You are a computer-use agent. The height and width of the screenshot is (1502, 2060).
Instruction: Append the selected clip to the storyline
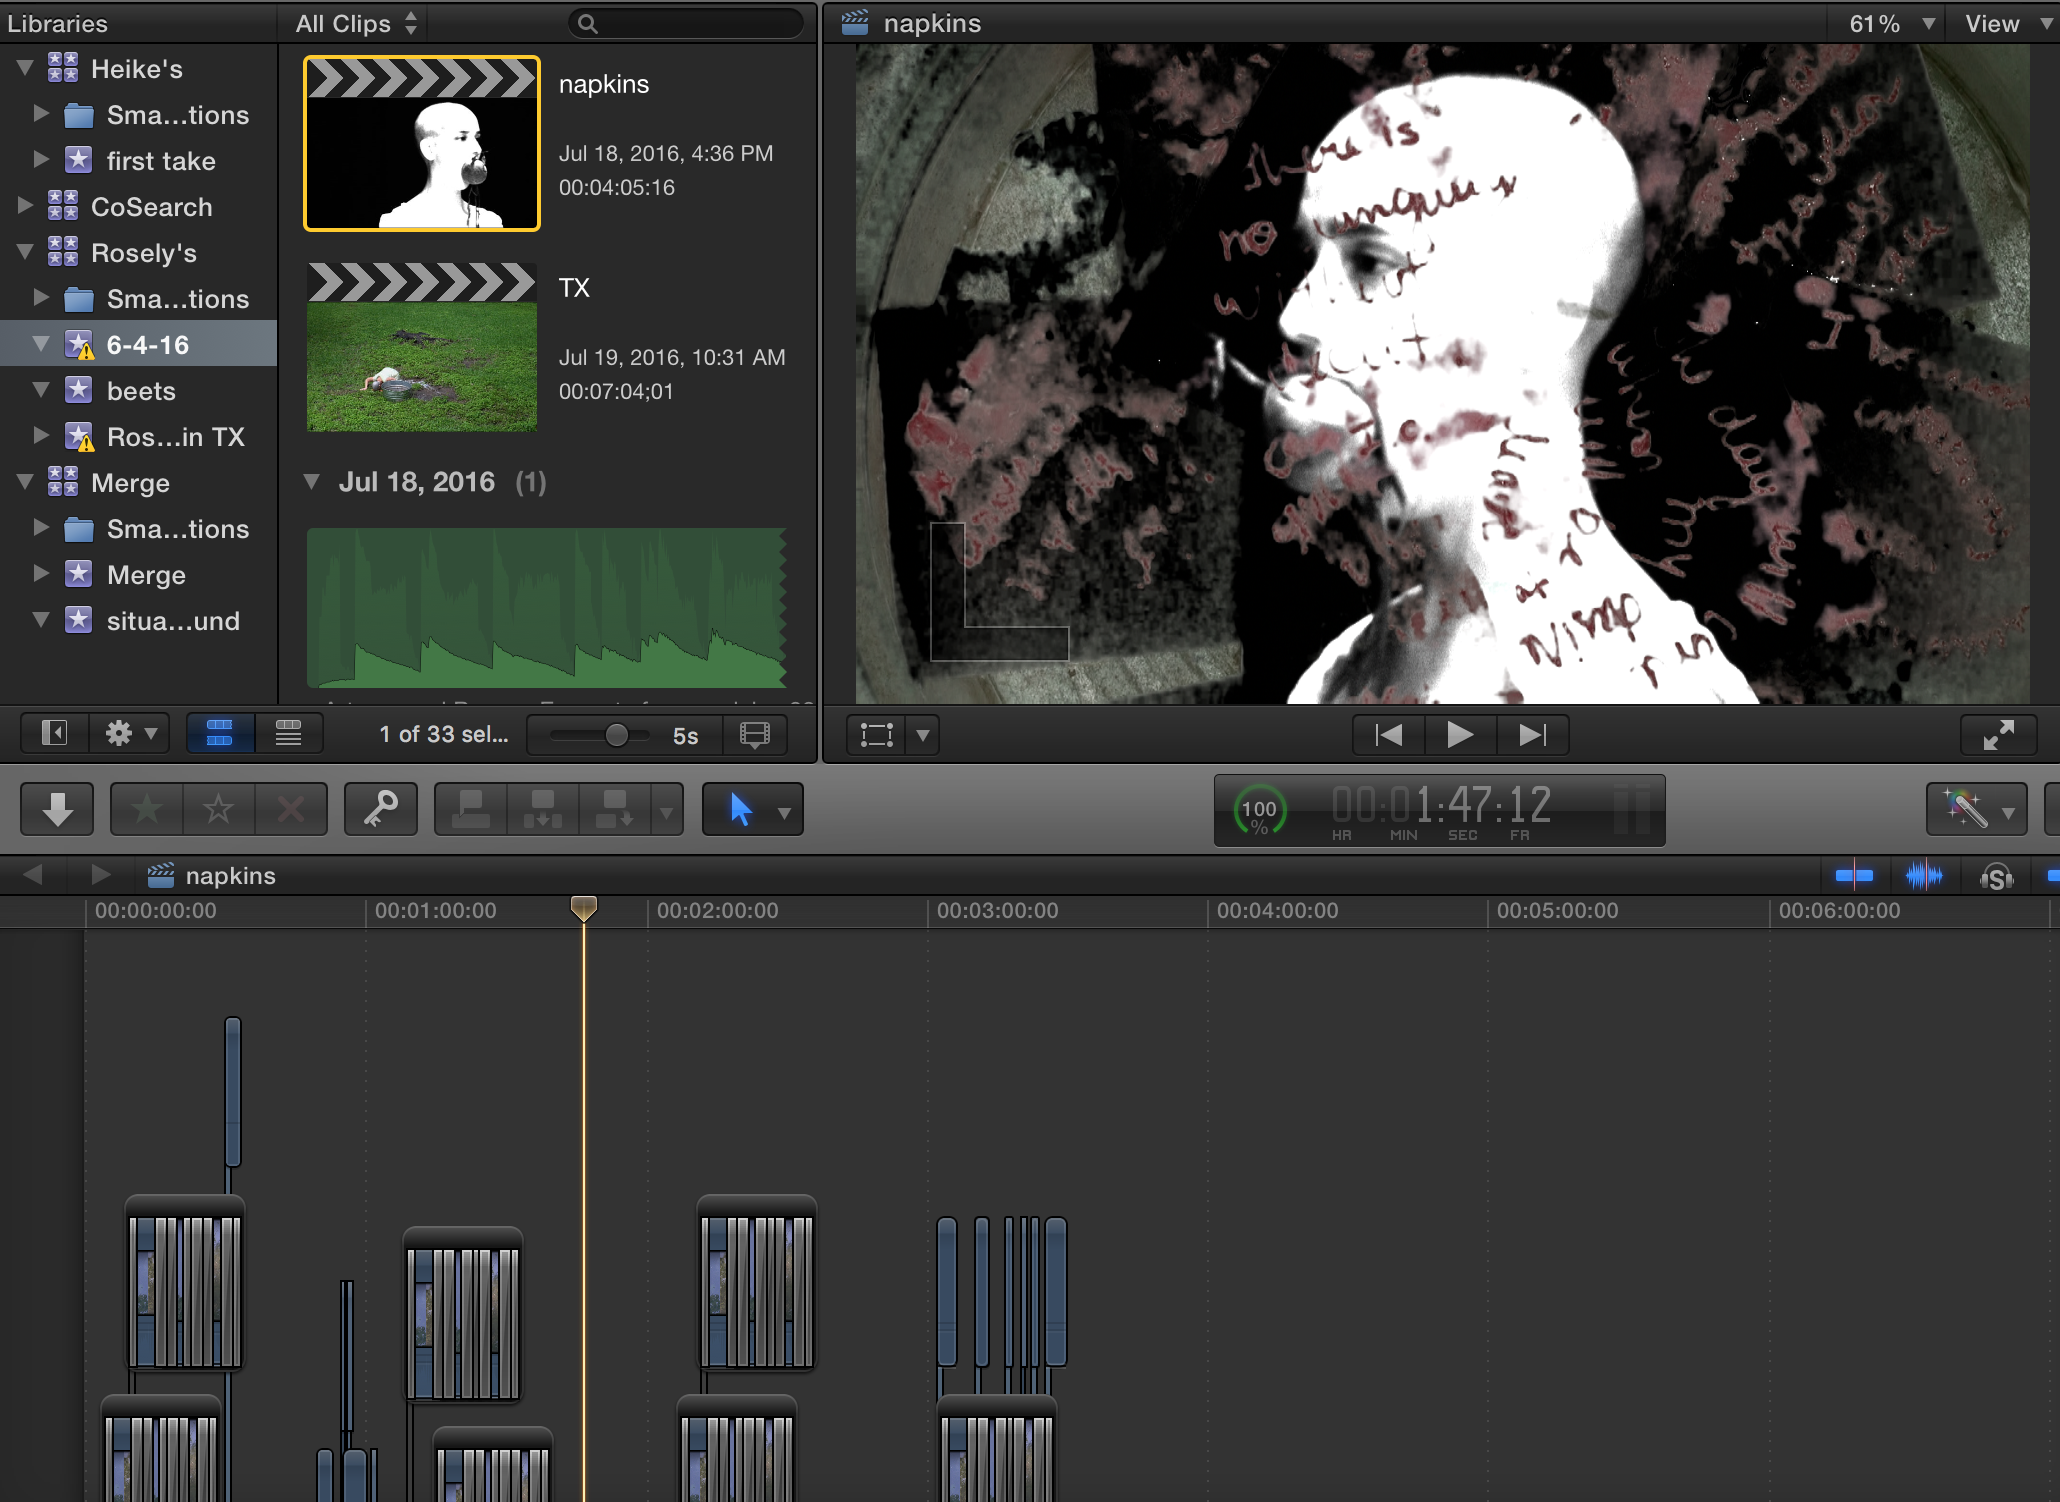click(614, 809)
